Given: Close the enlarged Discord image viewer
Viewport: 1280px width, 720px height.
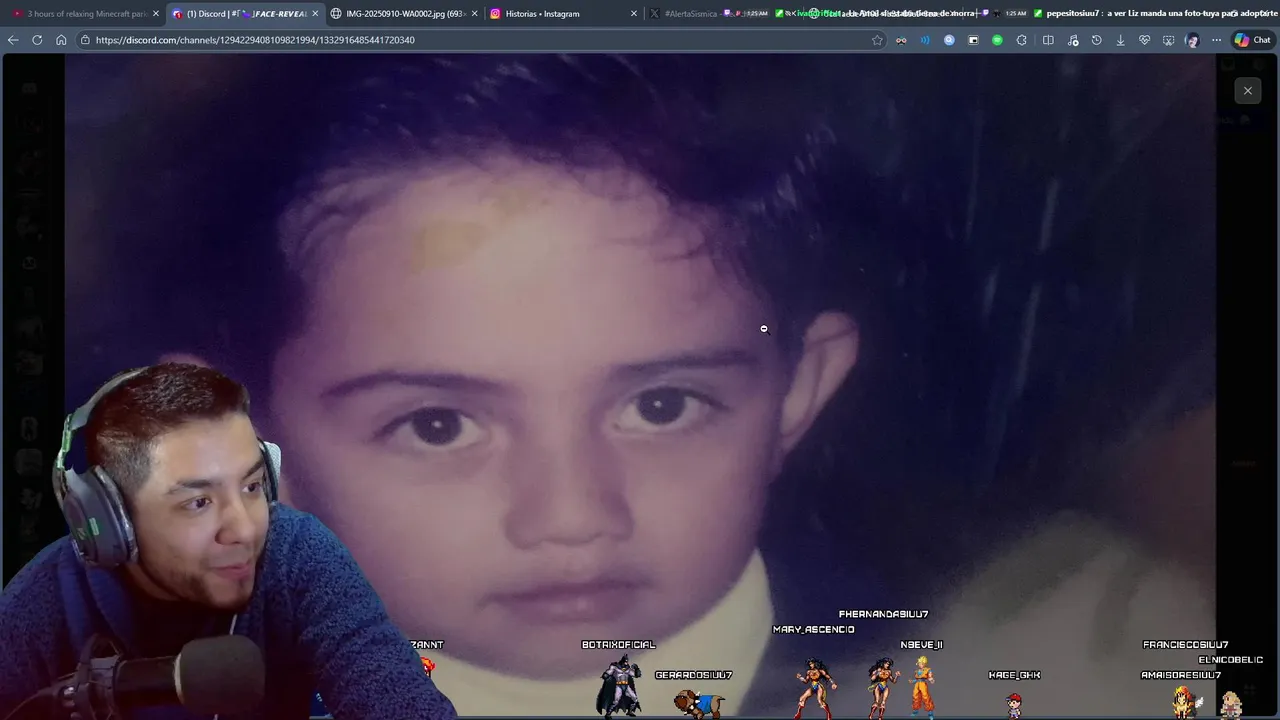Looking at the screenshot, I should point(1247,91).
